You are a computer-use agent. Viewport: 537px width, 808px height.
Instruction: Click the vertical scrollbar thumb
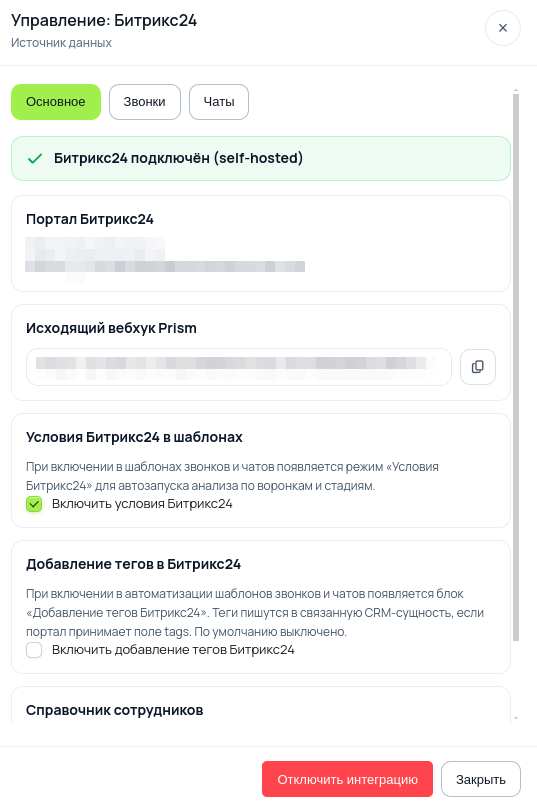pyautogui.click(x=516, y=367)
